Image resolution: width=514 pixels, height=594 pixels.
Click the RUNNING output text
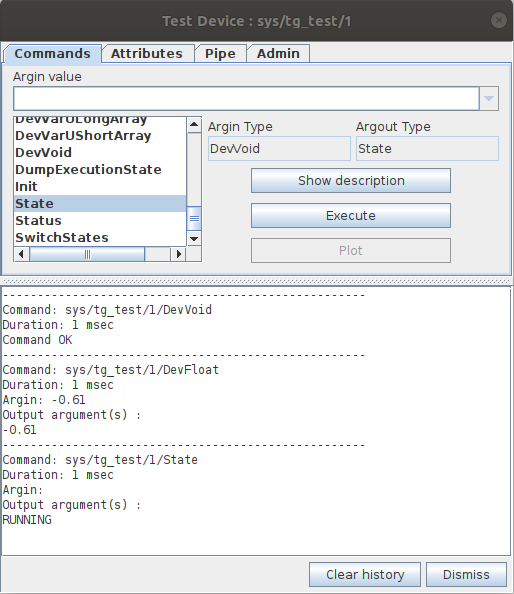pyautogui.click(x=27, y=520)
